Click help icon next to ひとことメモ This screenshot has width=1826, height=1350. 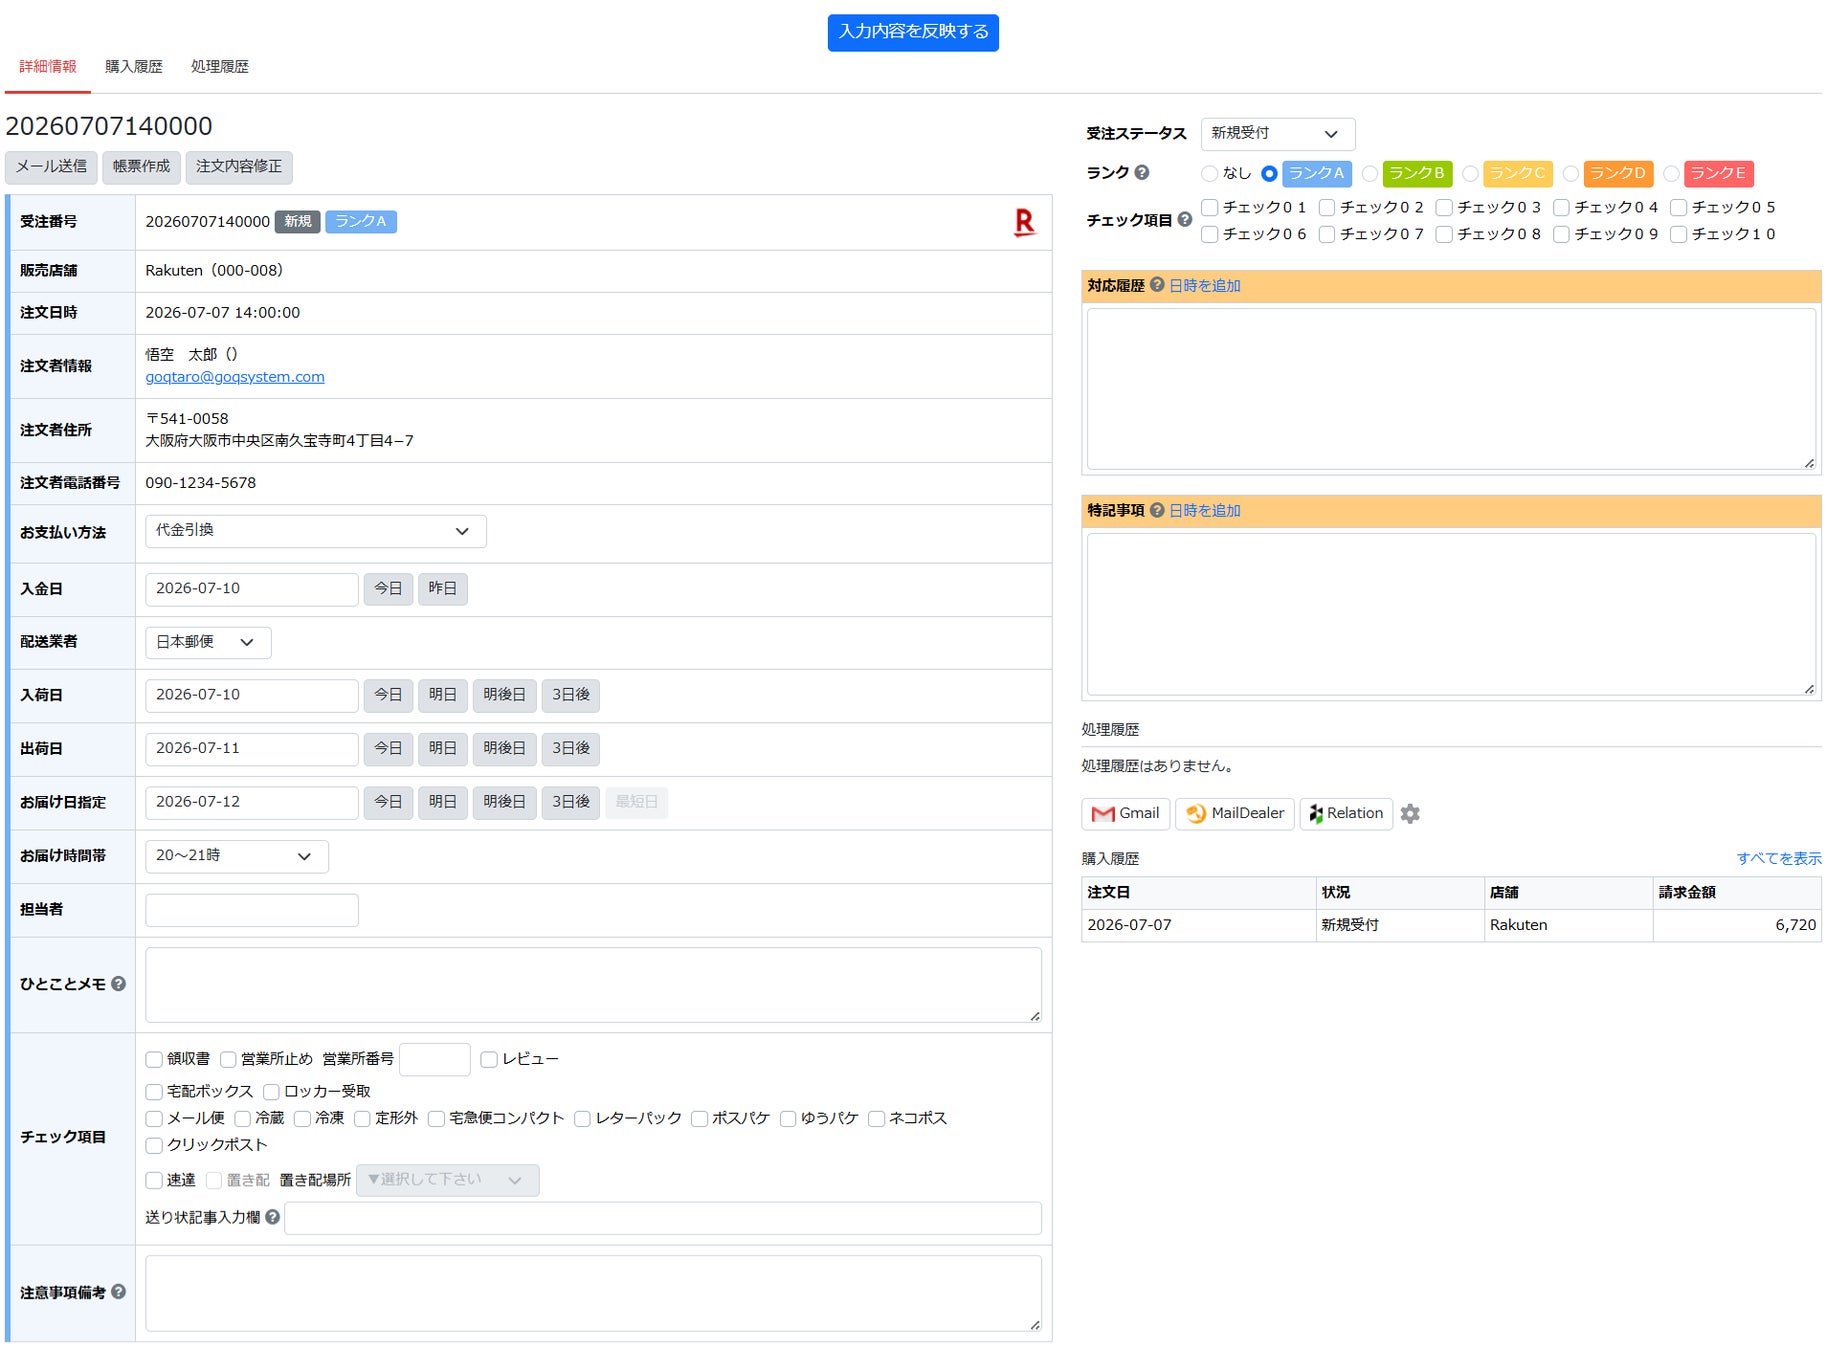coord(118,984)
